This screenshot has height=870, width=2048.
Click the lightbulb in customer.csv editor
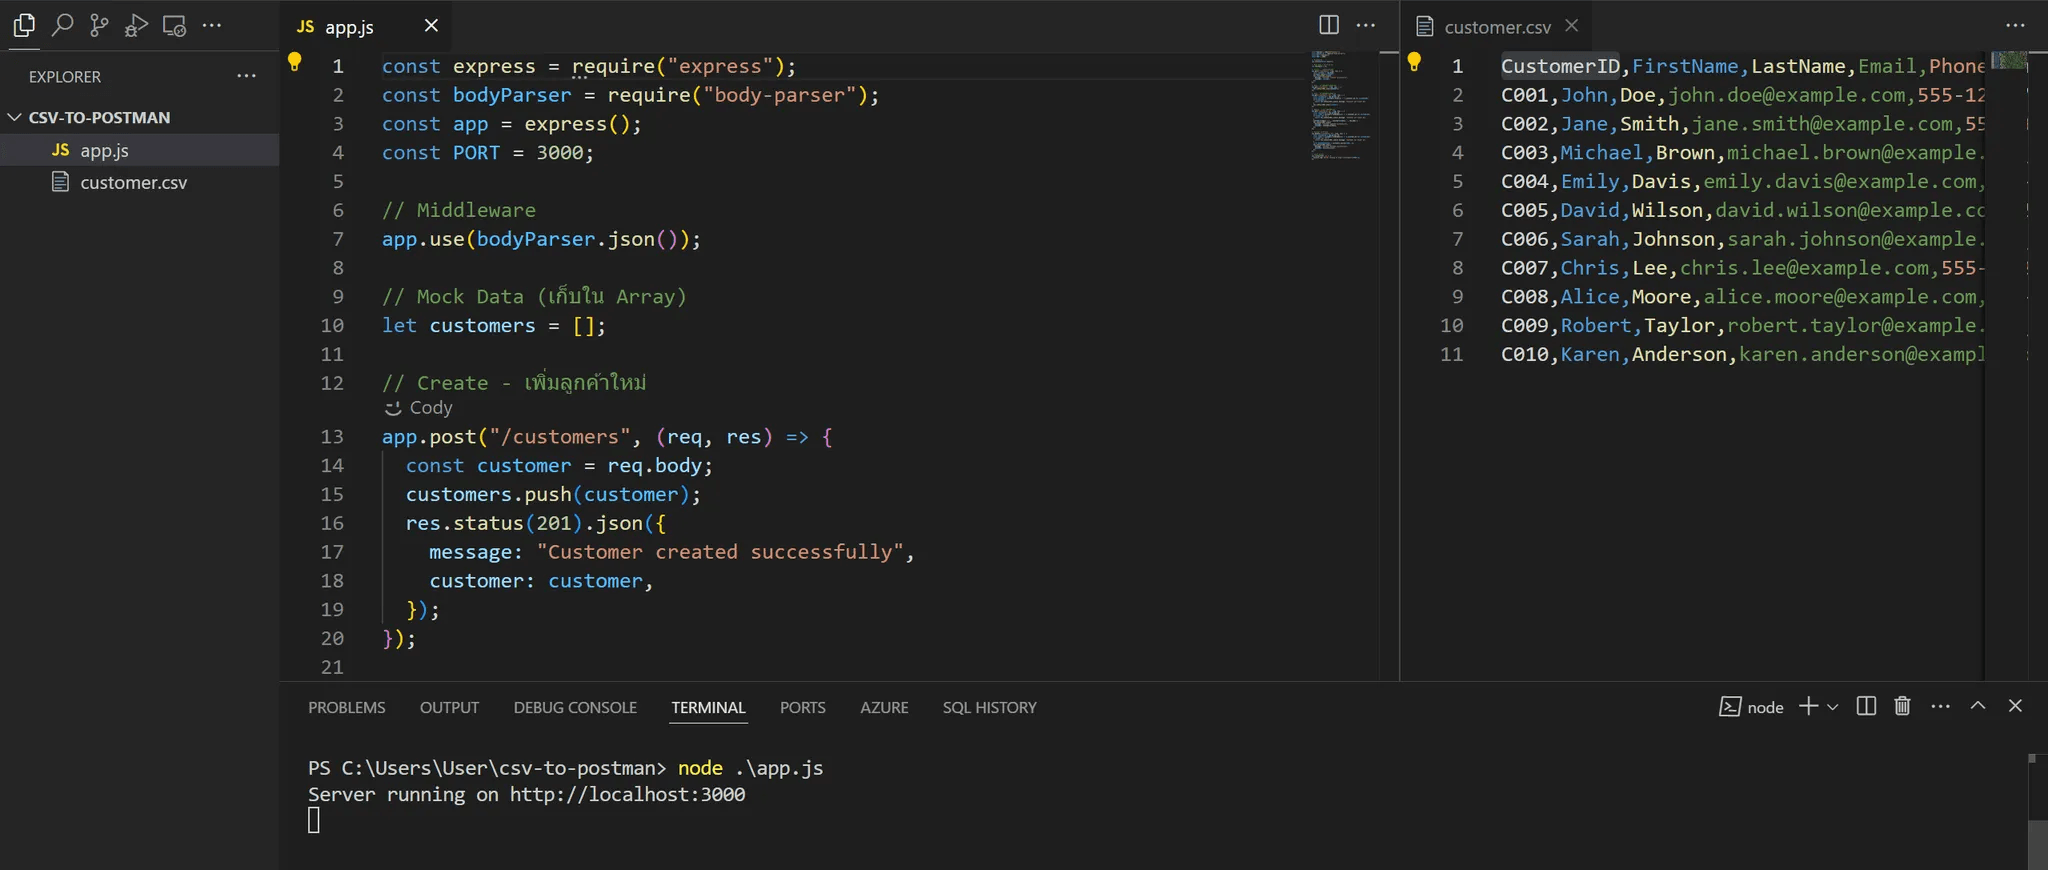pyautogui.click(x=1414, y=62)
